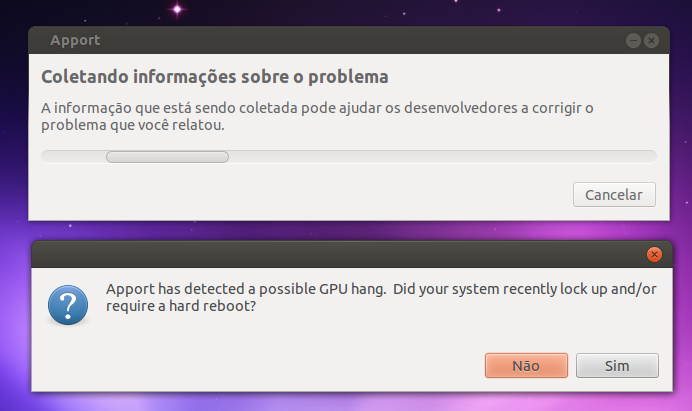Click the blue question mark icon
692x411 pixels.
click(68, 305)
